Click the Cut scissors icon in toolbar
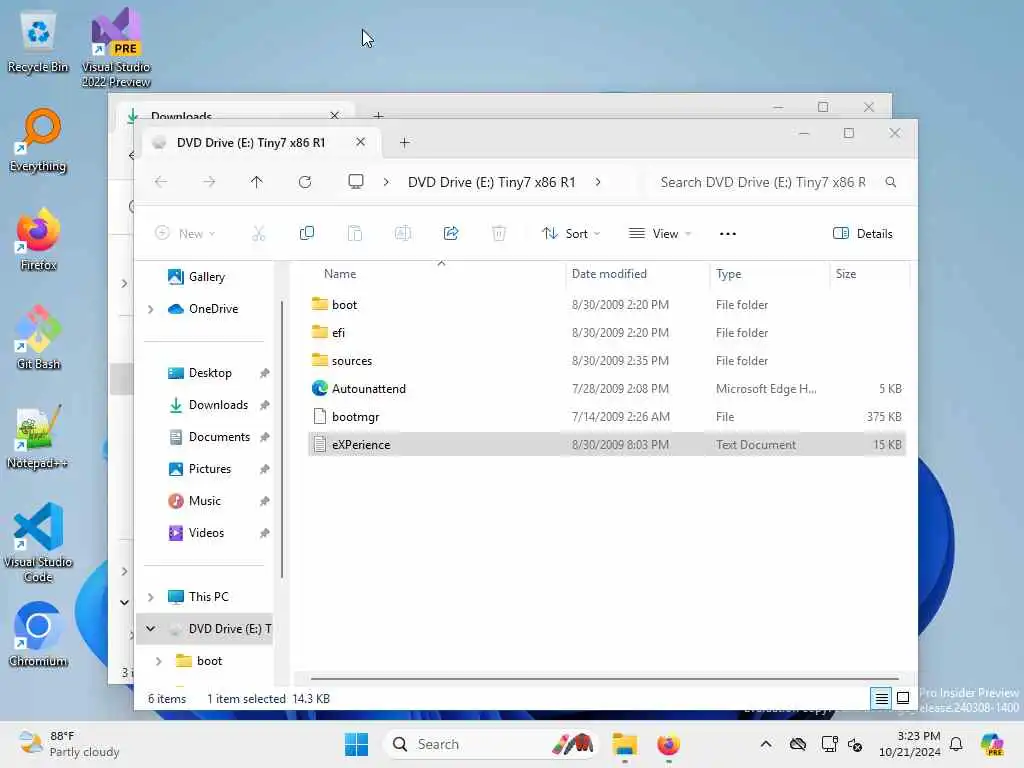The width and height of the screenshot is (1024, 768). pyautogui.click(x=259, y=233)
